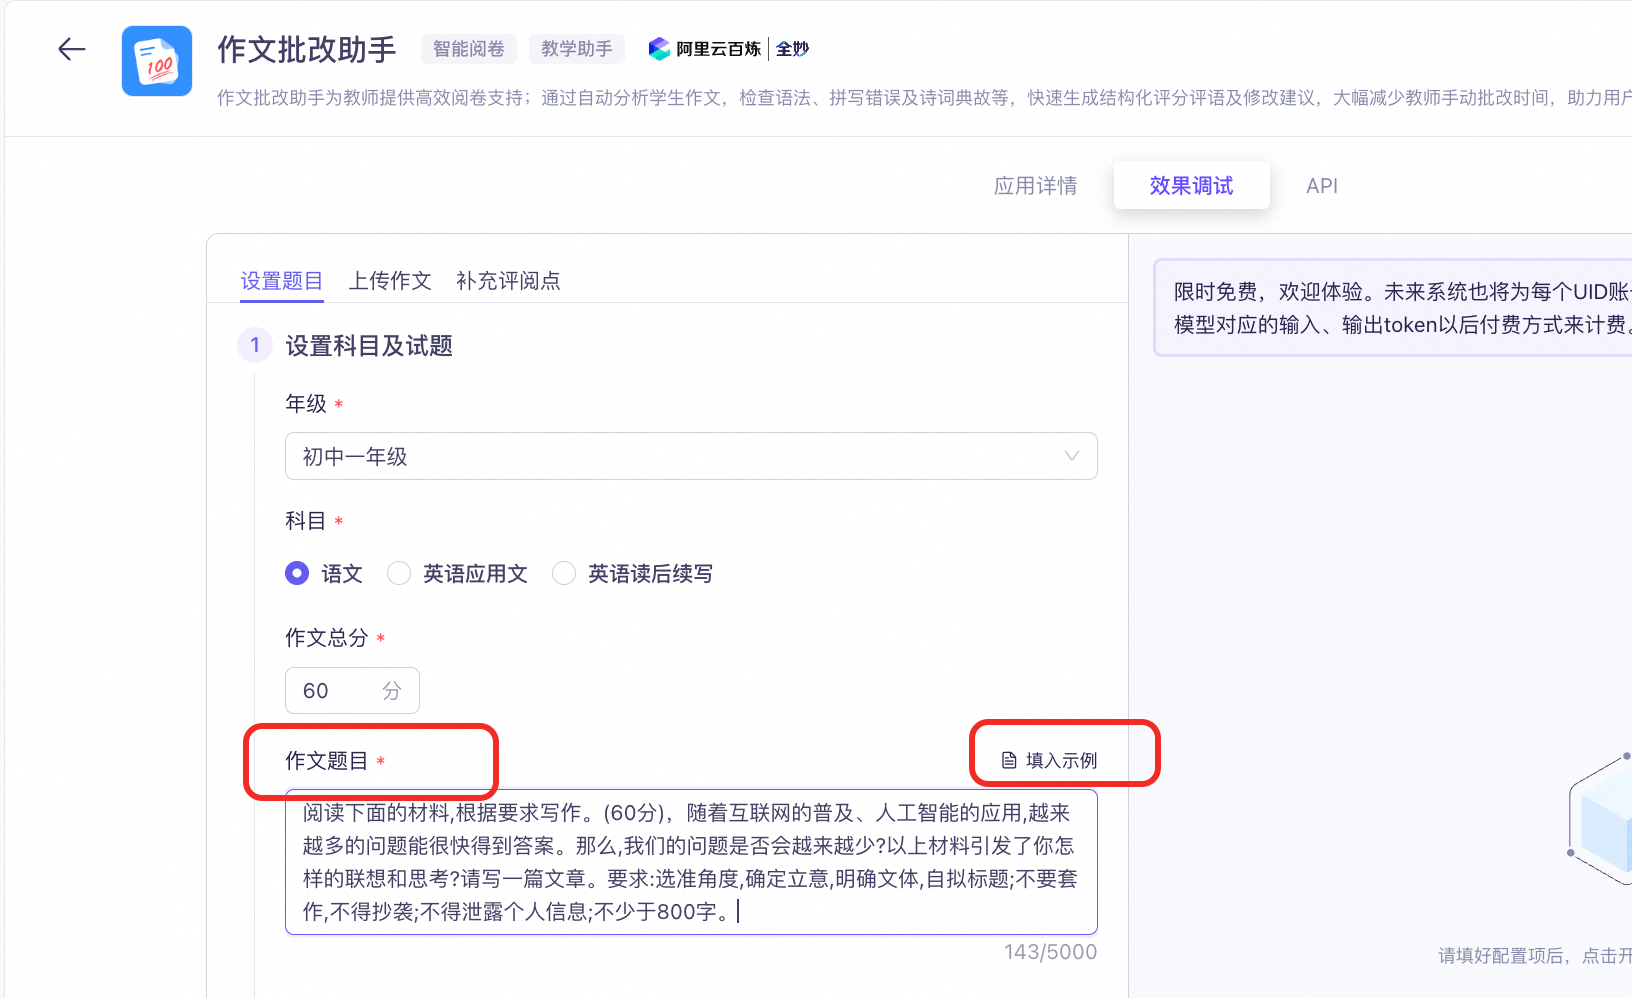Click the 年级 field label

click(x=306, y=404)
